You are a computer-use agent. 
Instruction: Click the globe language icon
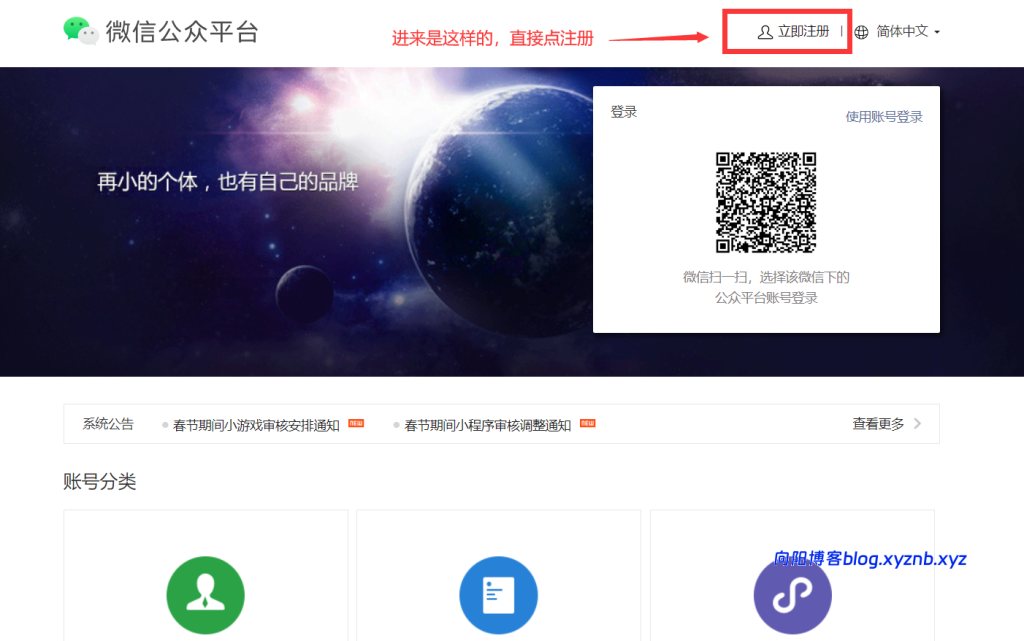pyautogui.click(x=862, y=31)
